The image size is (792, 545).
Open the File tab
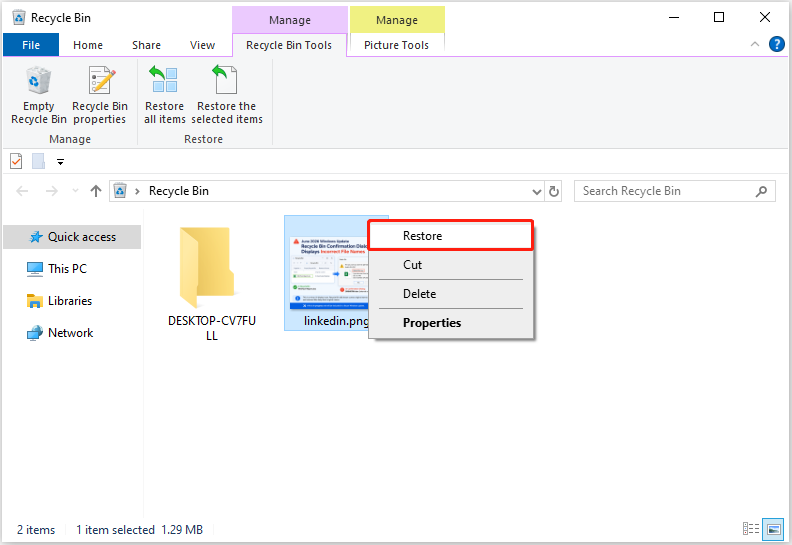click(31, 45)
